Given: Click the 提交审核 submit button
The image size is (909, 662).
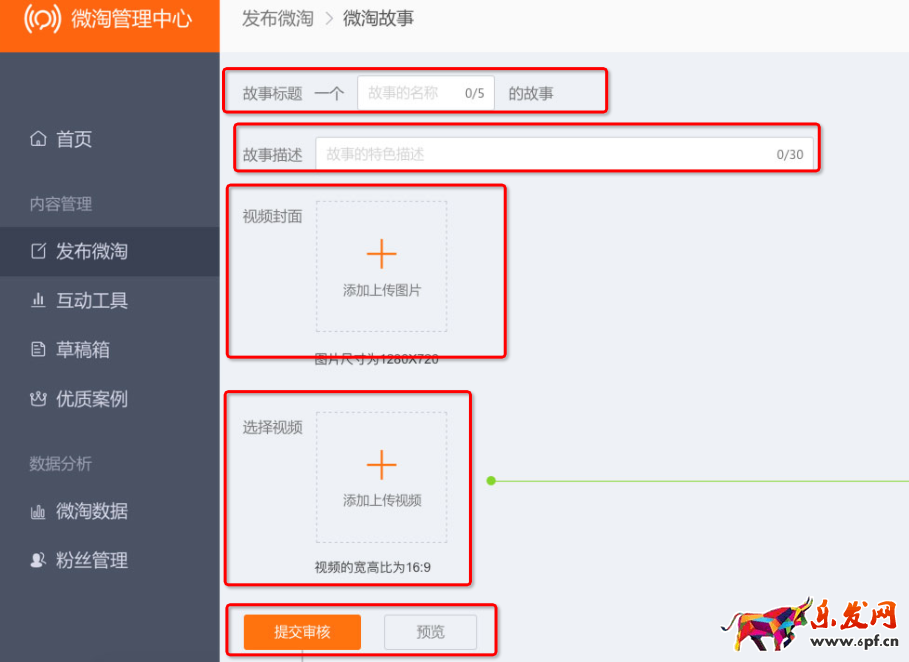Looking at the screenshot, I should pos(302,631).
